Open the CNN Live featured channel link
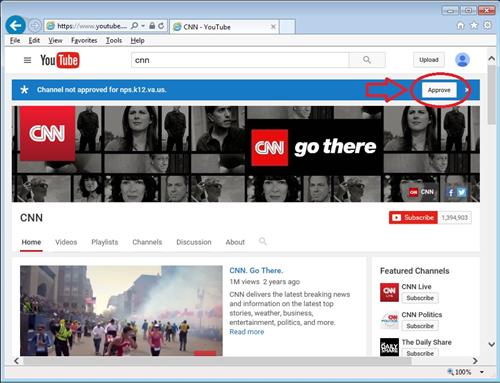The width and height of the screenshot is (500, 383). coord(416,287)
